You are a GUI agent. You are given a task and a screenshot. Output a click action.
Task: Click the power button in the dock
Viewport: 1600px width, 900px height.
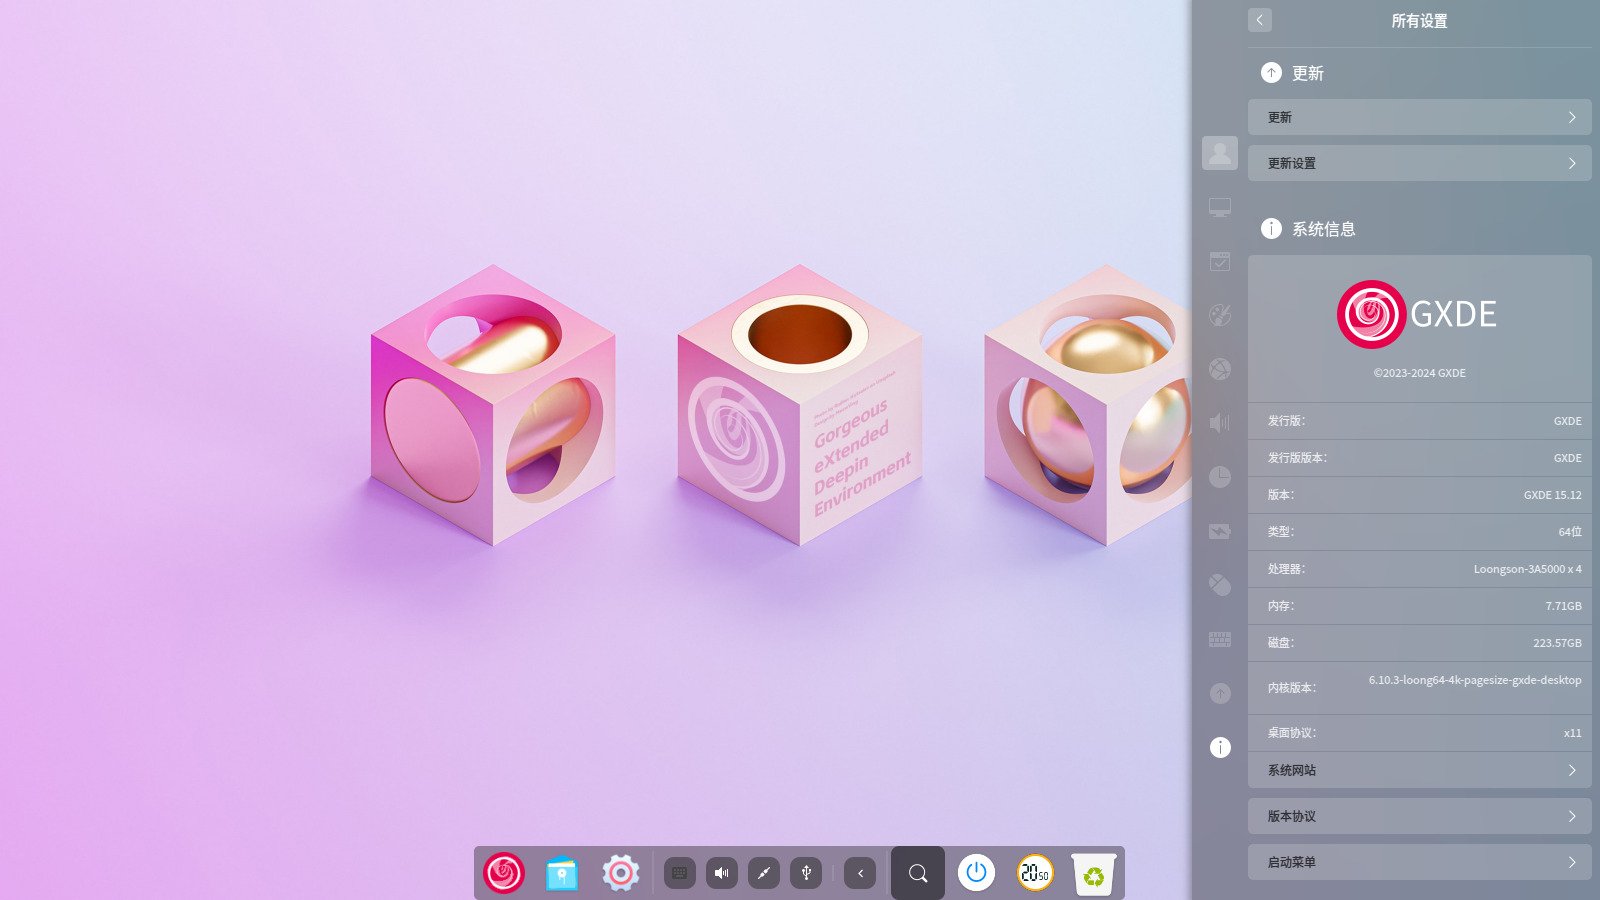pos(976,873)
